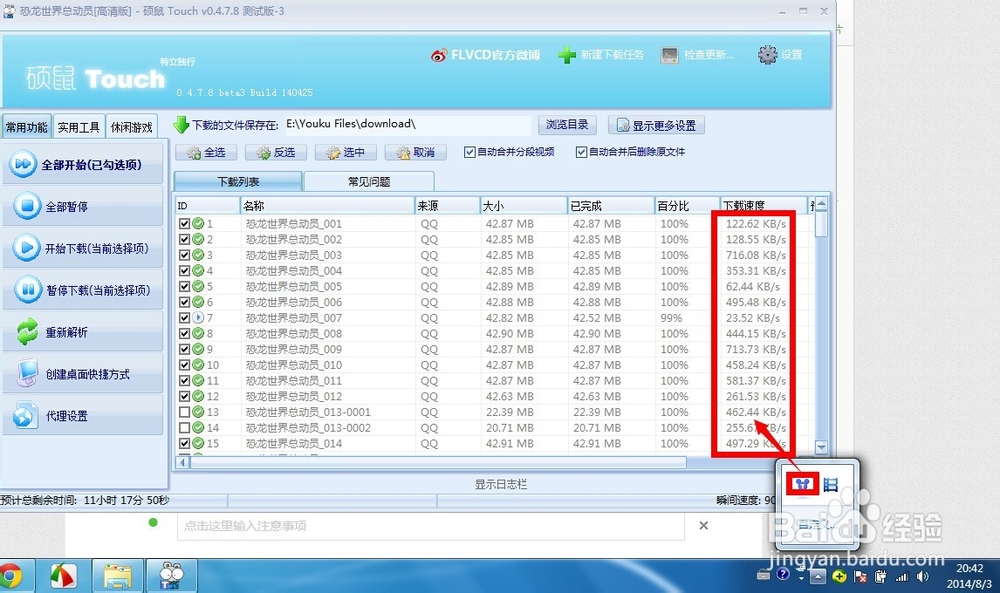Click the 硕鼠 Touch taskbar icon
This screenshot has height=593, width=1000.
(170, 576)
